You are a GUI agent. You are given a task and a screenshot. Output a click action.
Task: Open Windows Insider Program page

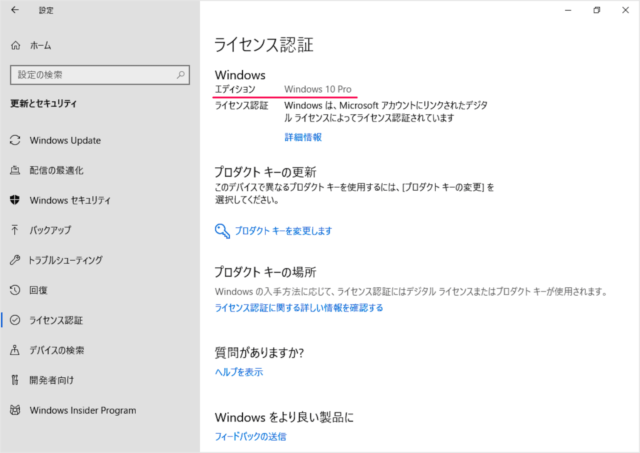(82, 410)
